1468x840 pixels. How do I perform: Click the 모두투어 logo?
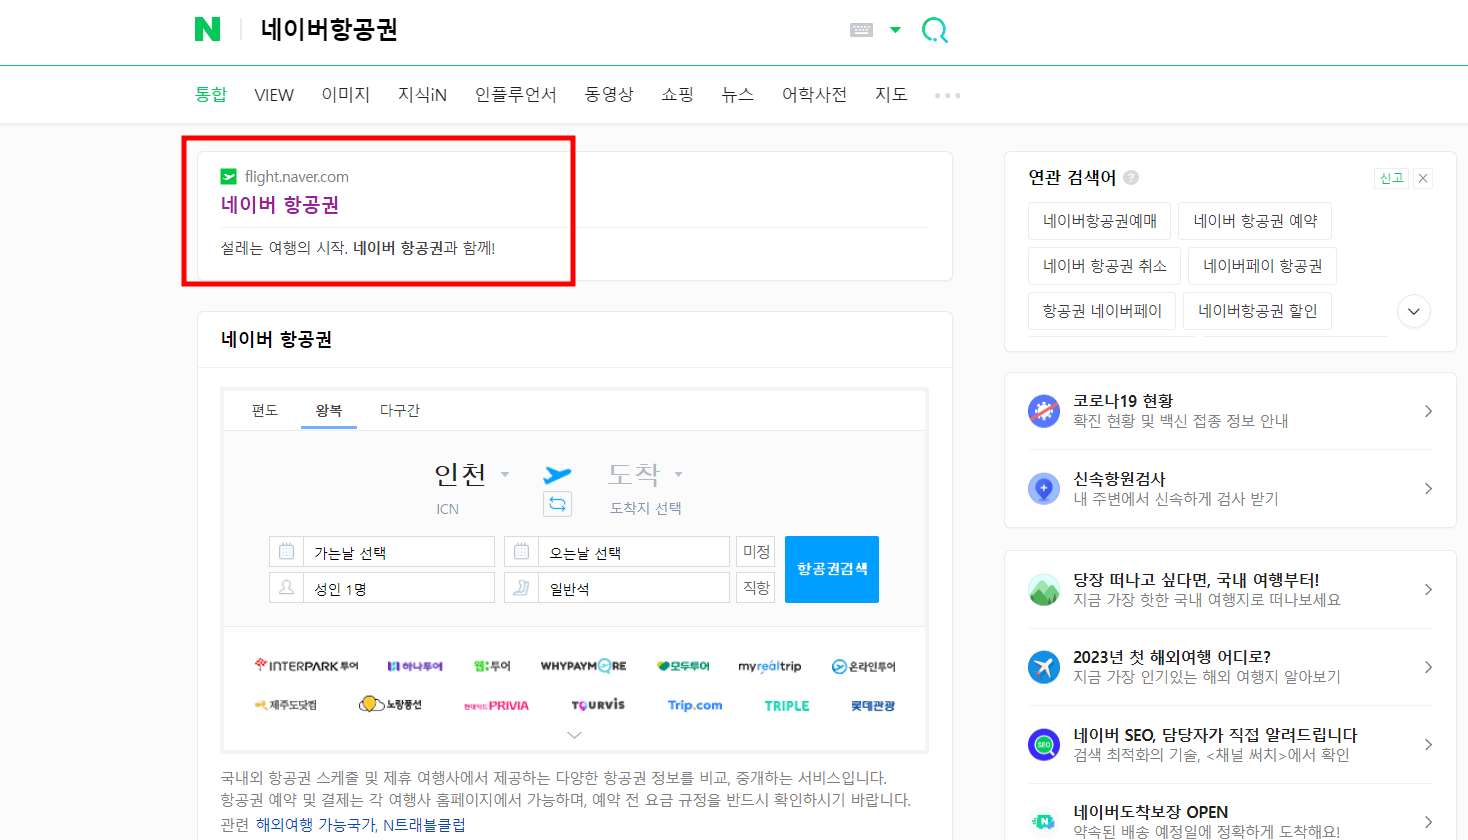click(683, 666)
